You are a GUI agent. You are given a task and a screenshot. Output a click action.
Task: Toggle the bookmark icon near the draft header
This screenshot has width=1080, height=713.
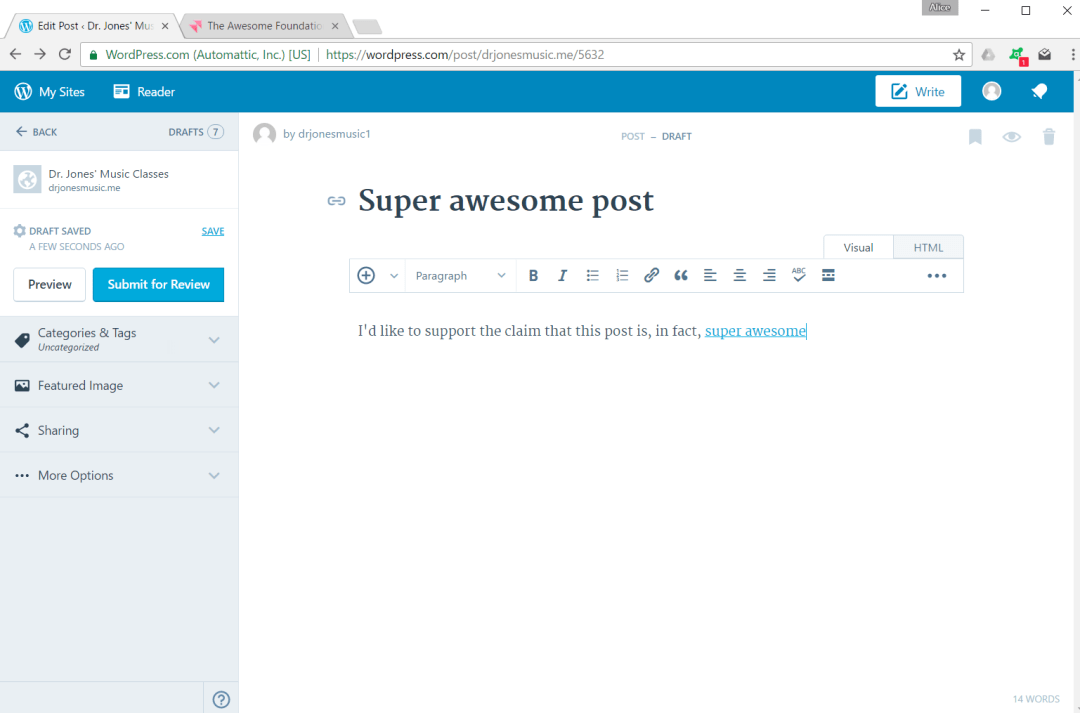974,136
